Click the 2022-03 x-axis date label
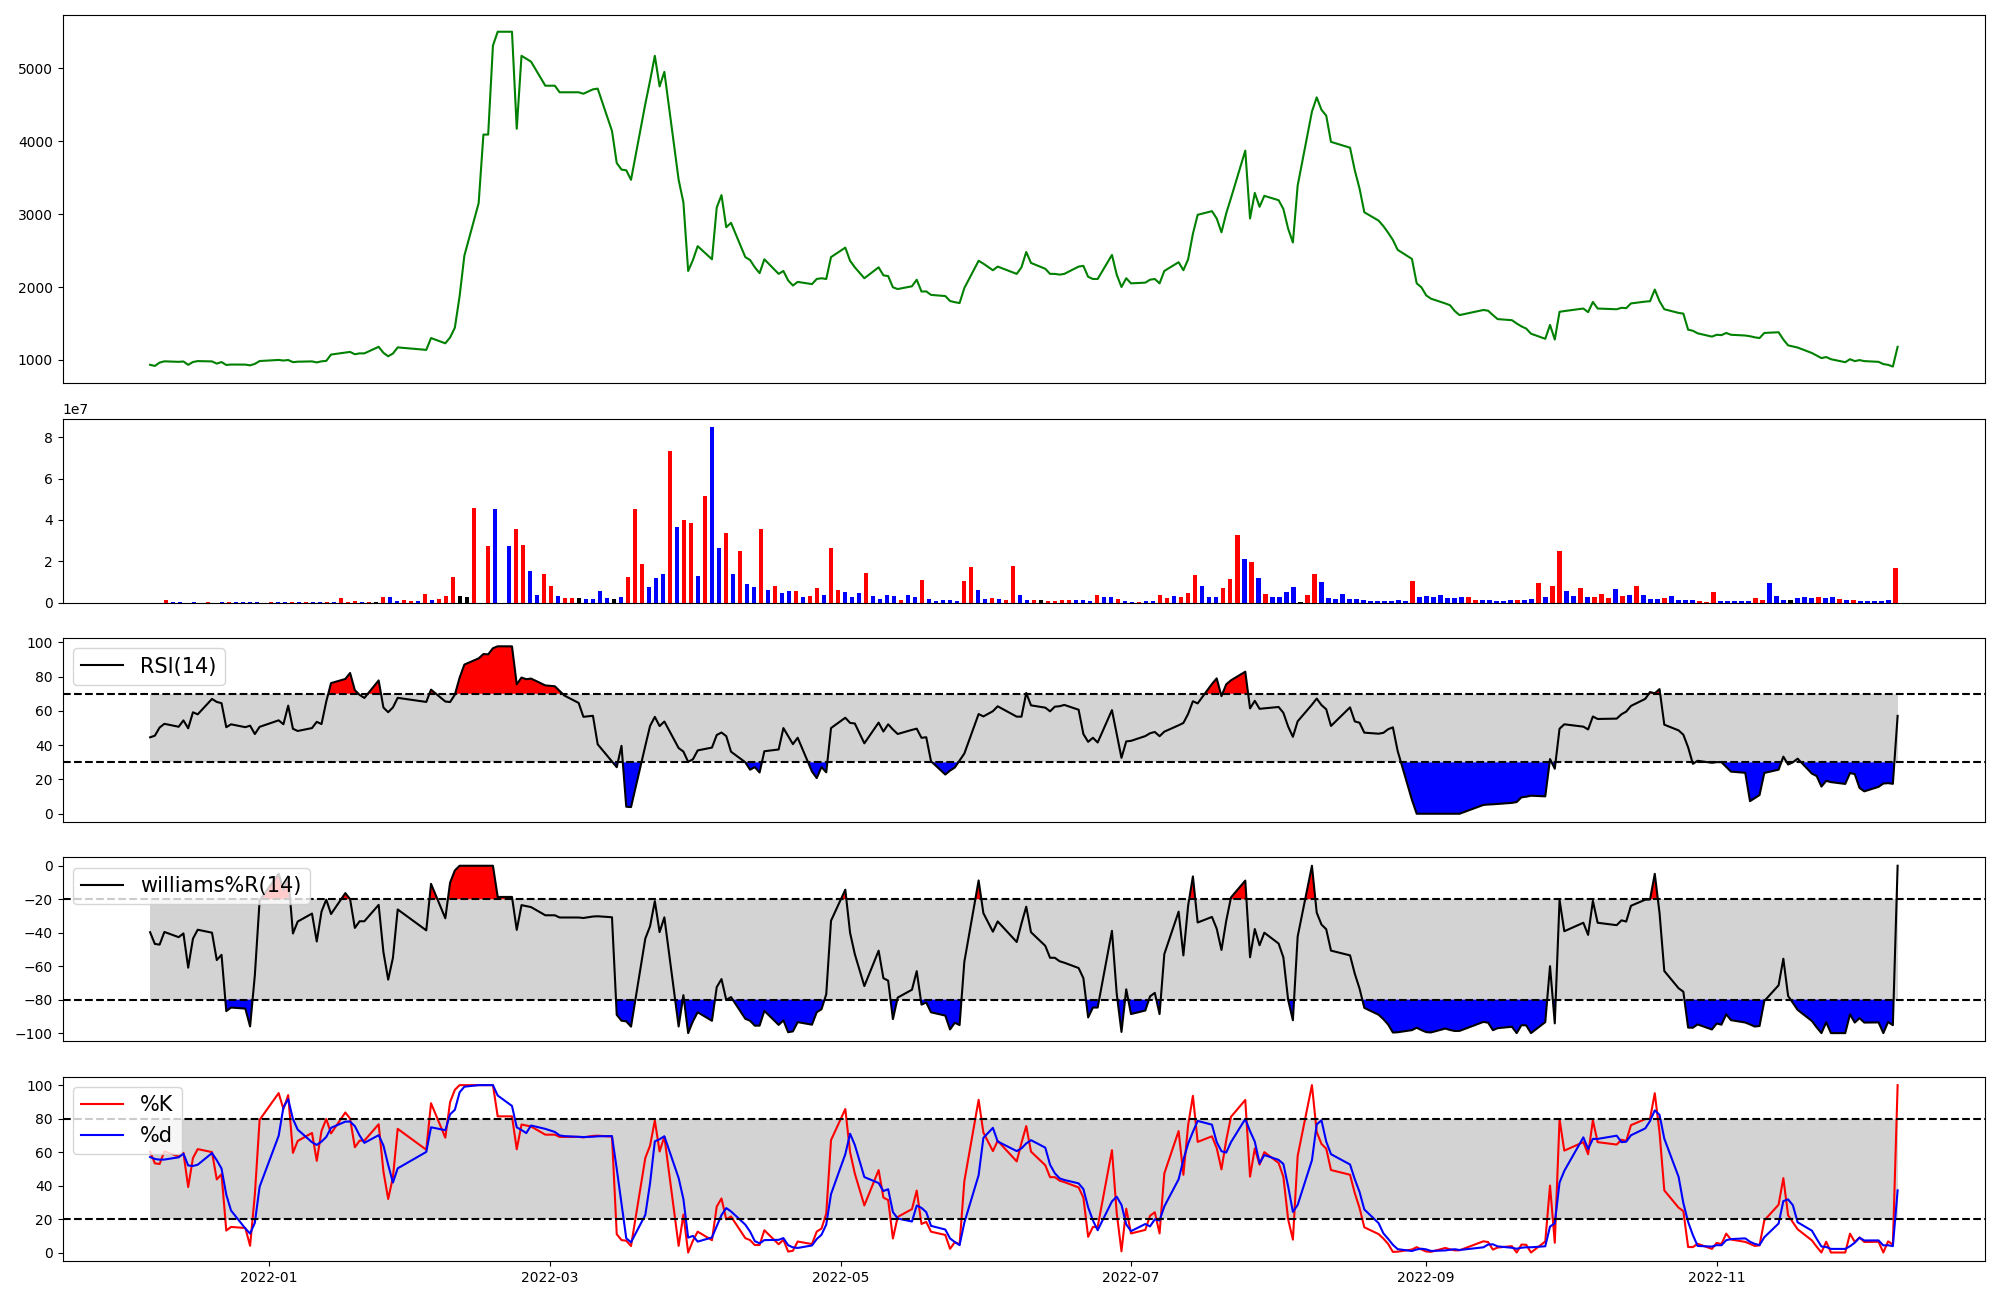This screenshot has height=1300, width=2000. 550,1277
